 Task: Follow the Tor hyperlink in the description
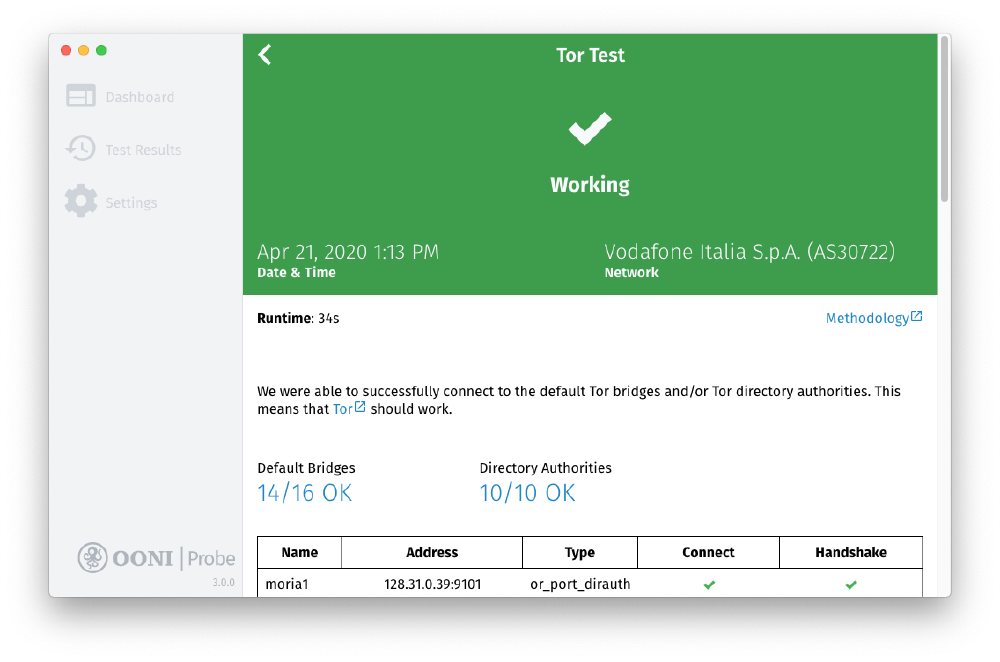344,408
